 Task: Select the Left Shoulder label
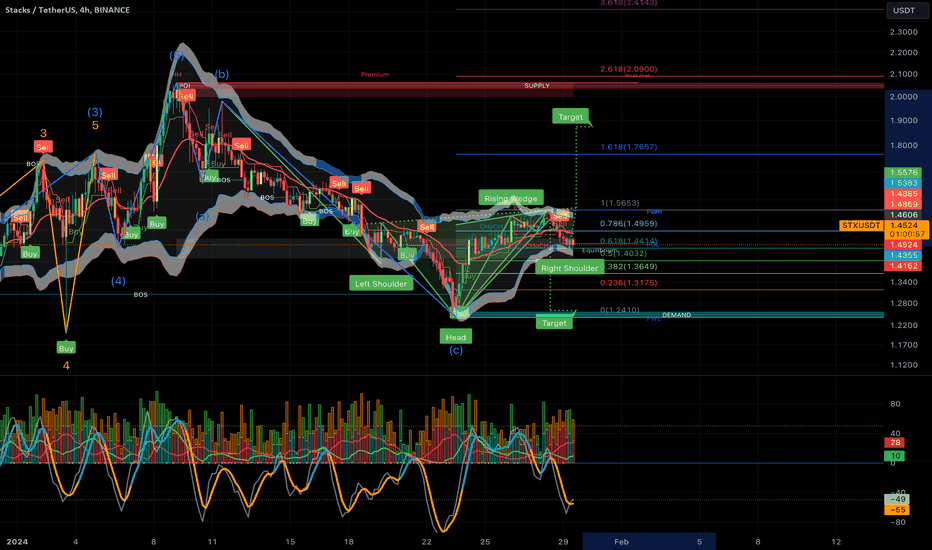coord(381,284)
